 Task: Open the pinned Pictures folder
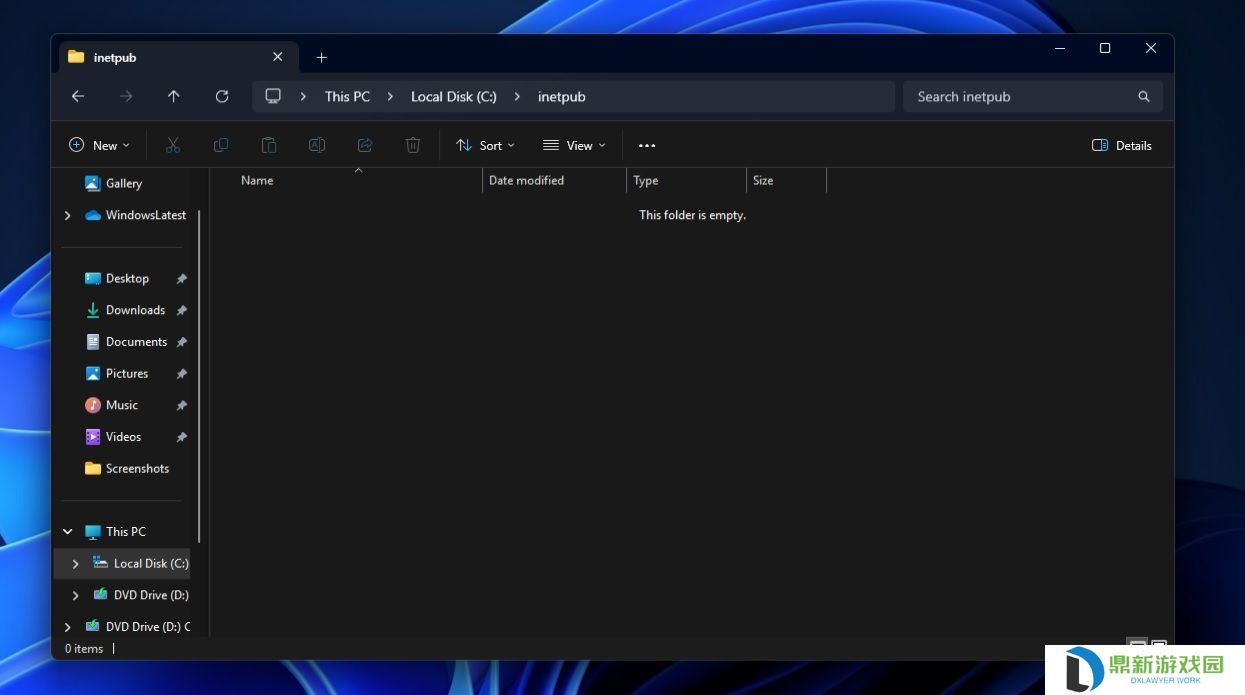[127, 373]
